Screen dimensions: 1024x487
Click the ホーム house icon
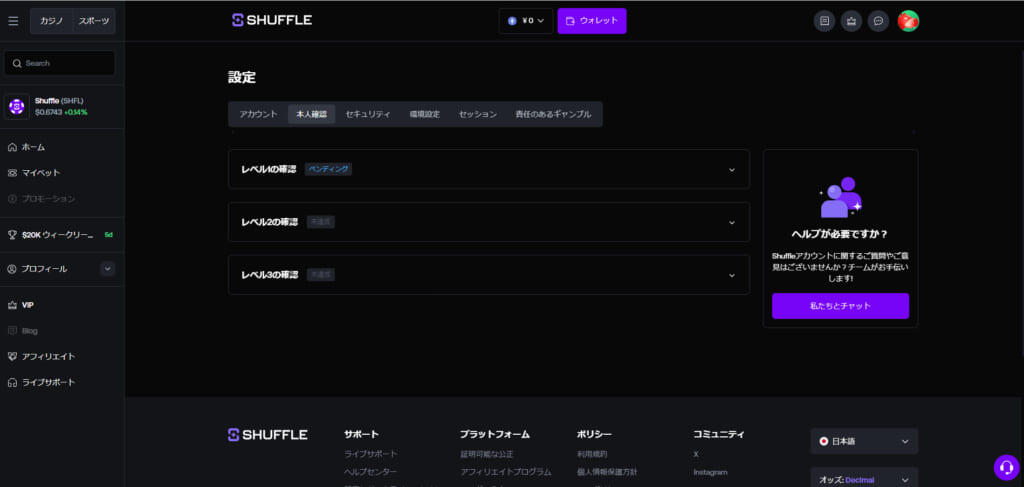[12, 148]
